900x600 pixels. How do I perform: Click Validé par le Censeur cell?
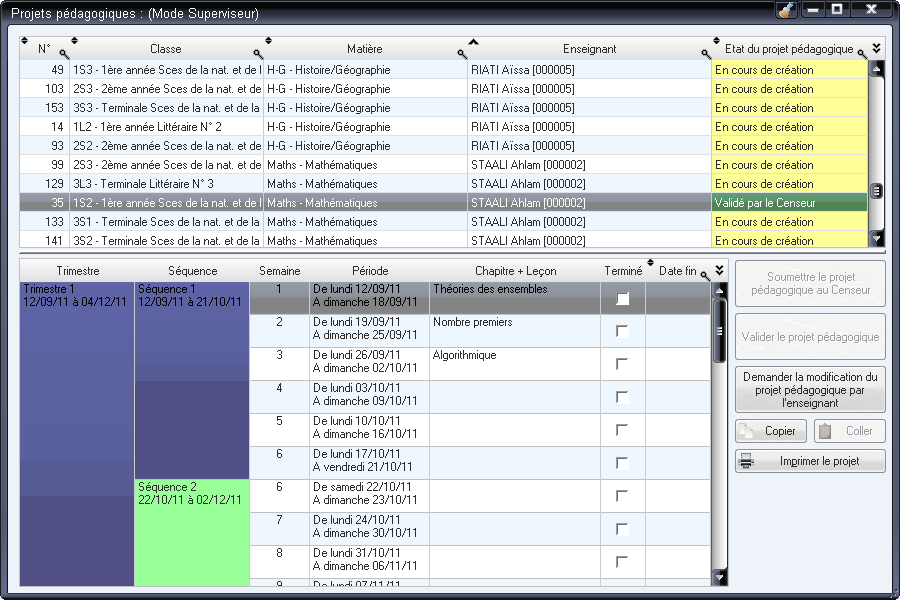tap(789, 203)
